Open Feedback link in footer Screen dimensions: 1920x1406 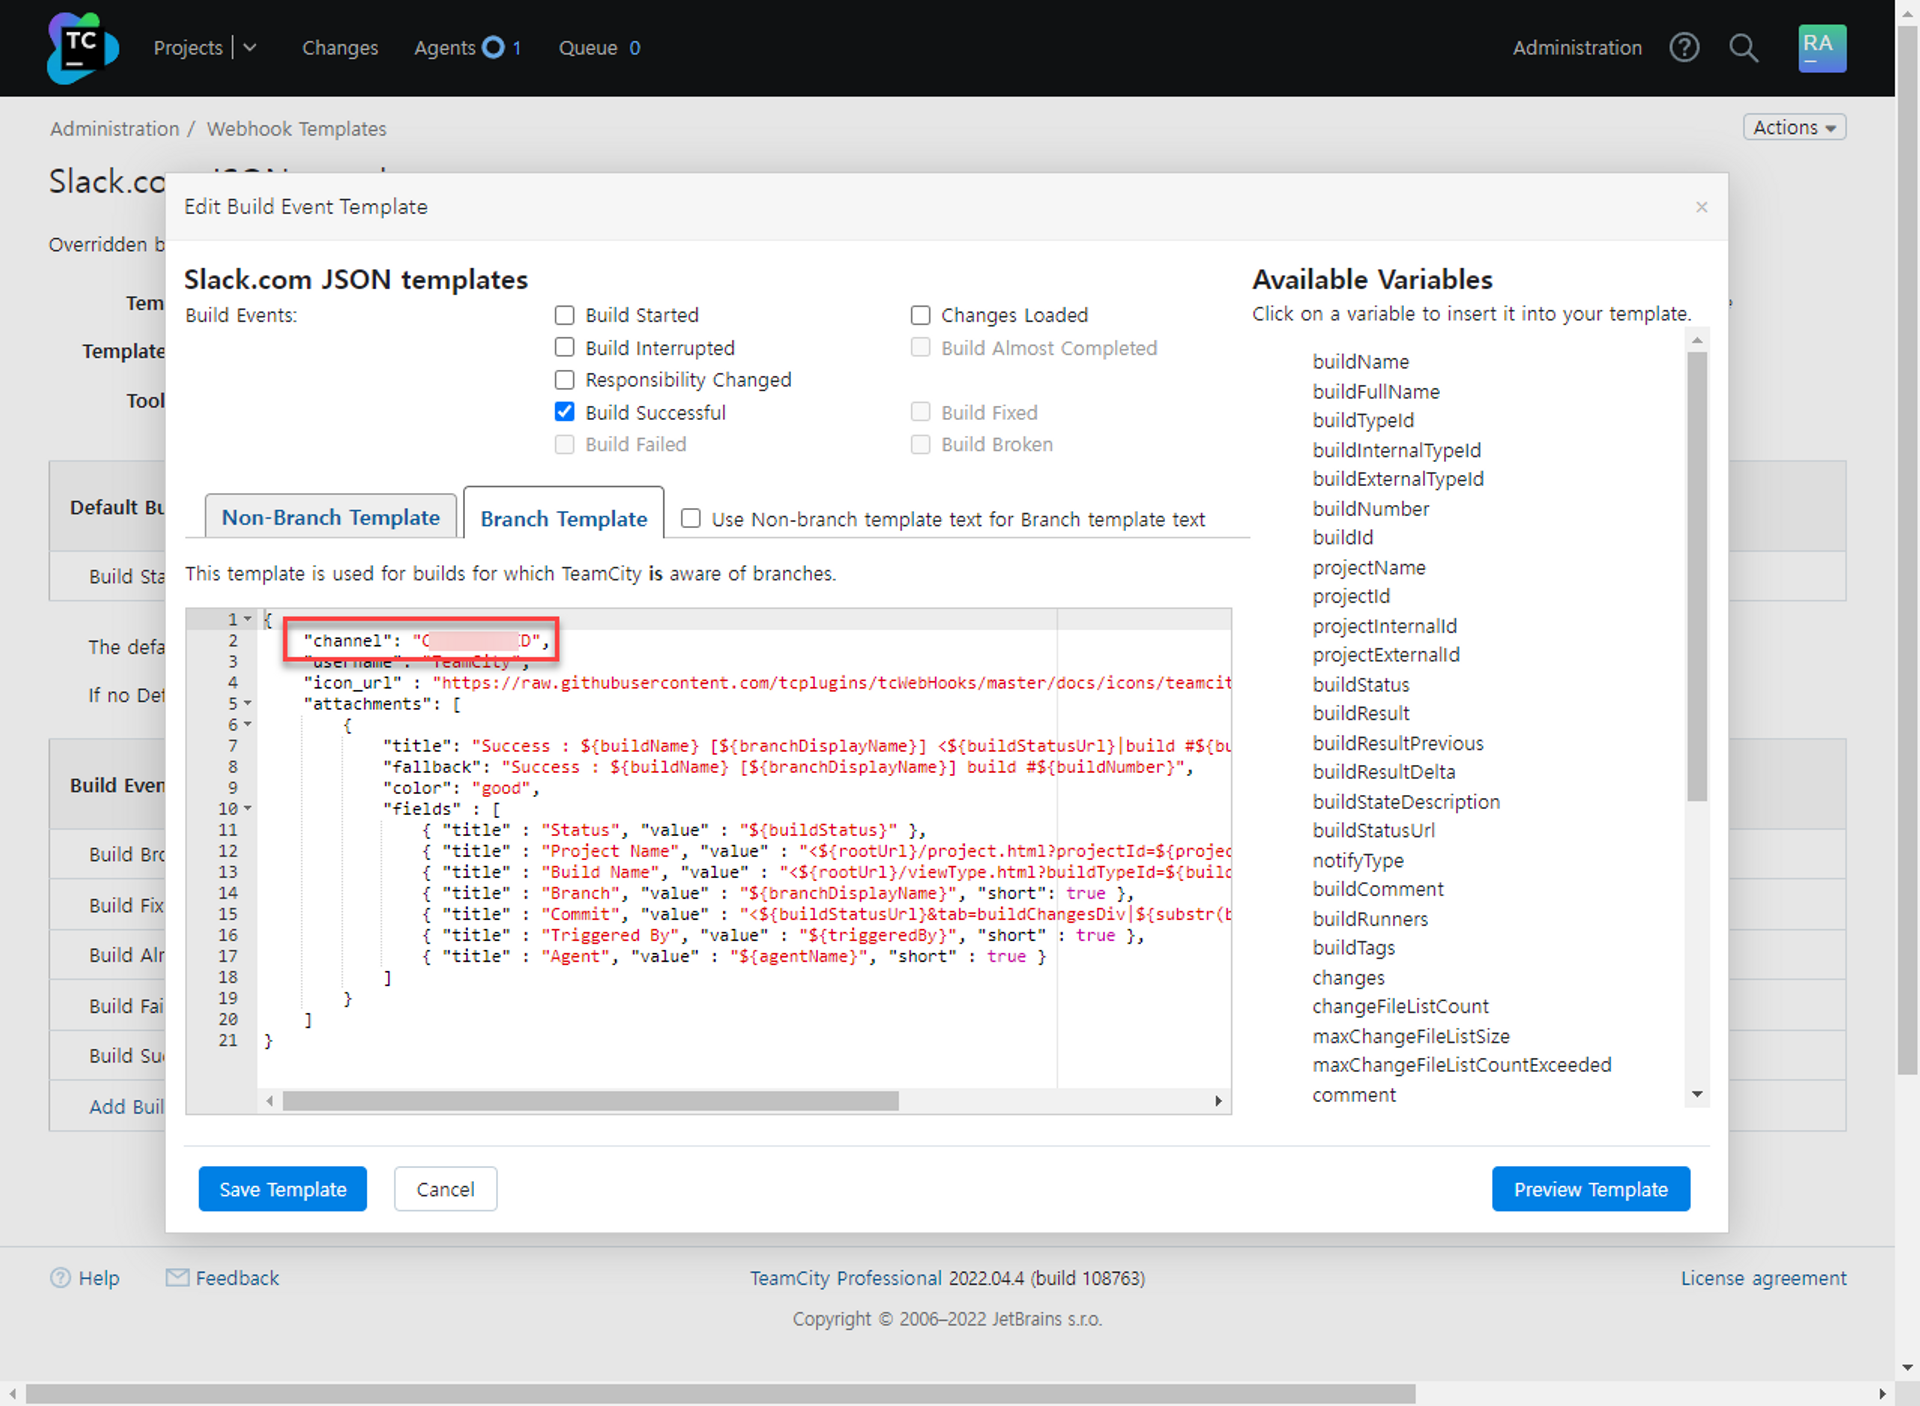[237, 1278]
